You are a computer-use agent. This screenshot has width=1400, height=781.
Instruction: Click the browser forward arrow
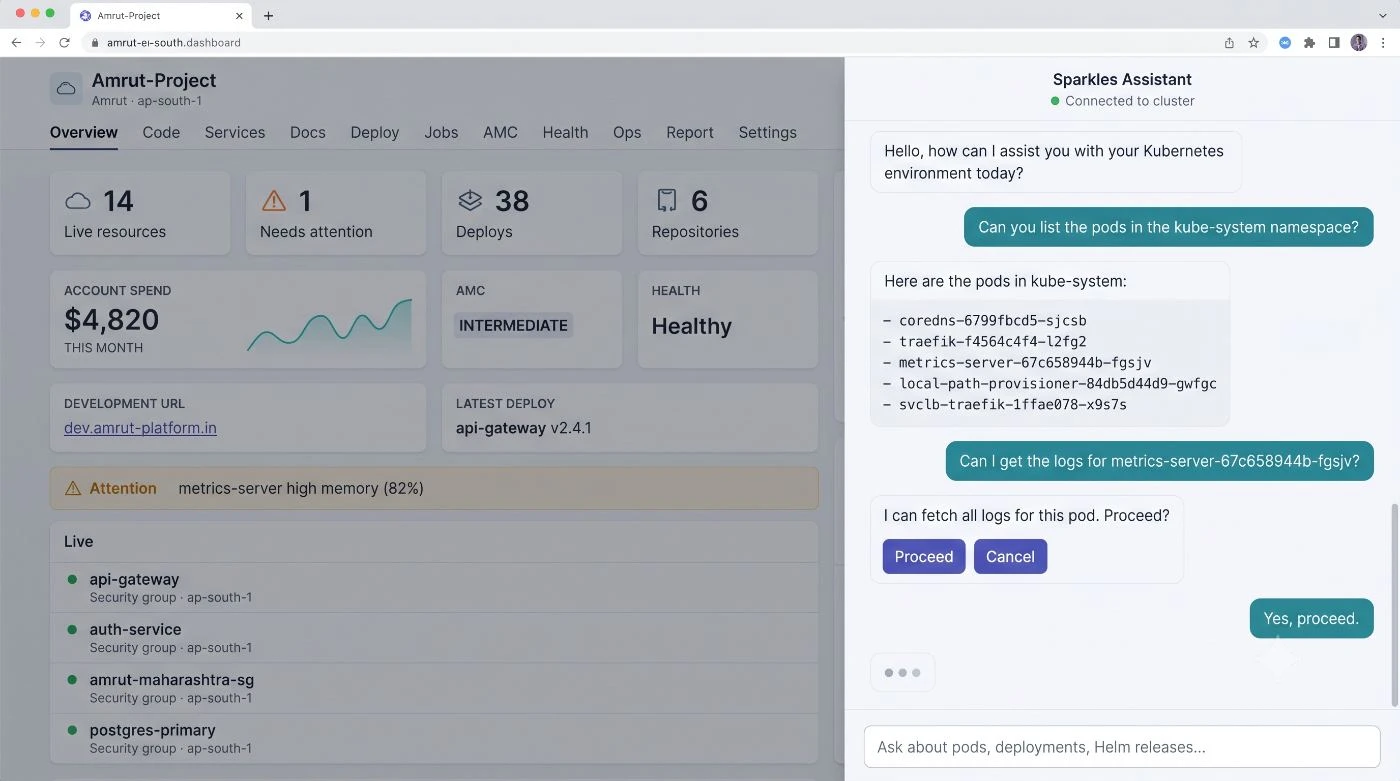click(40, 43)
